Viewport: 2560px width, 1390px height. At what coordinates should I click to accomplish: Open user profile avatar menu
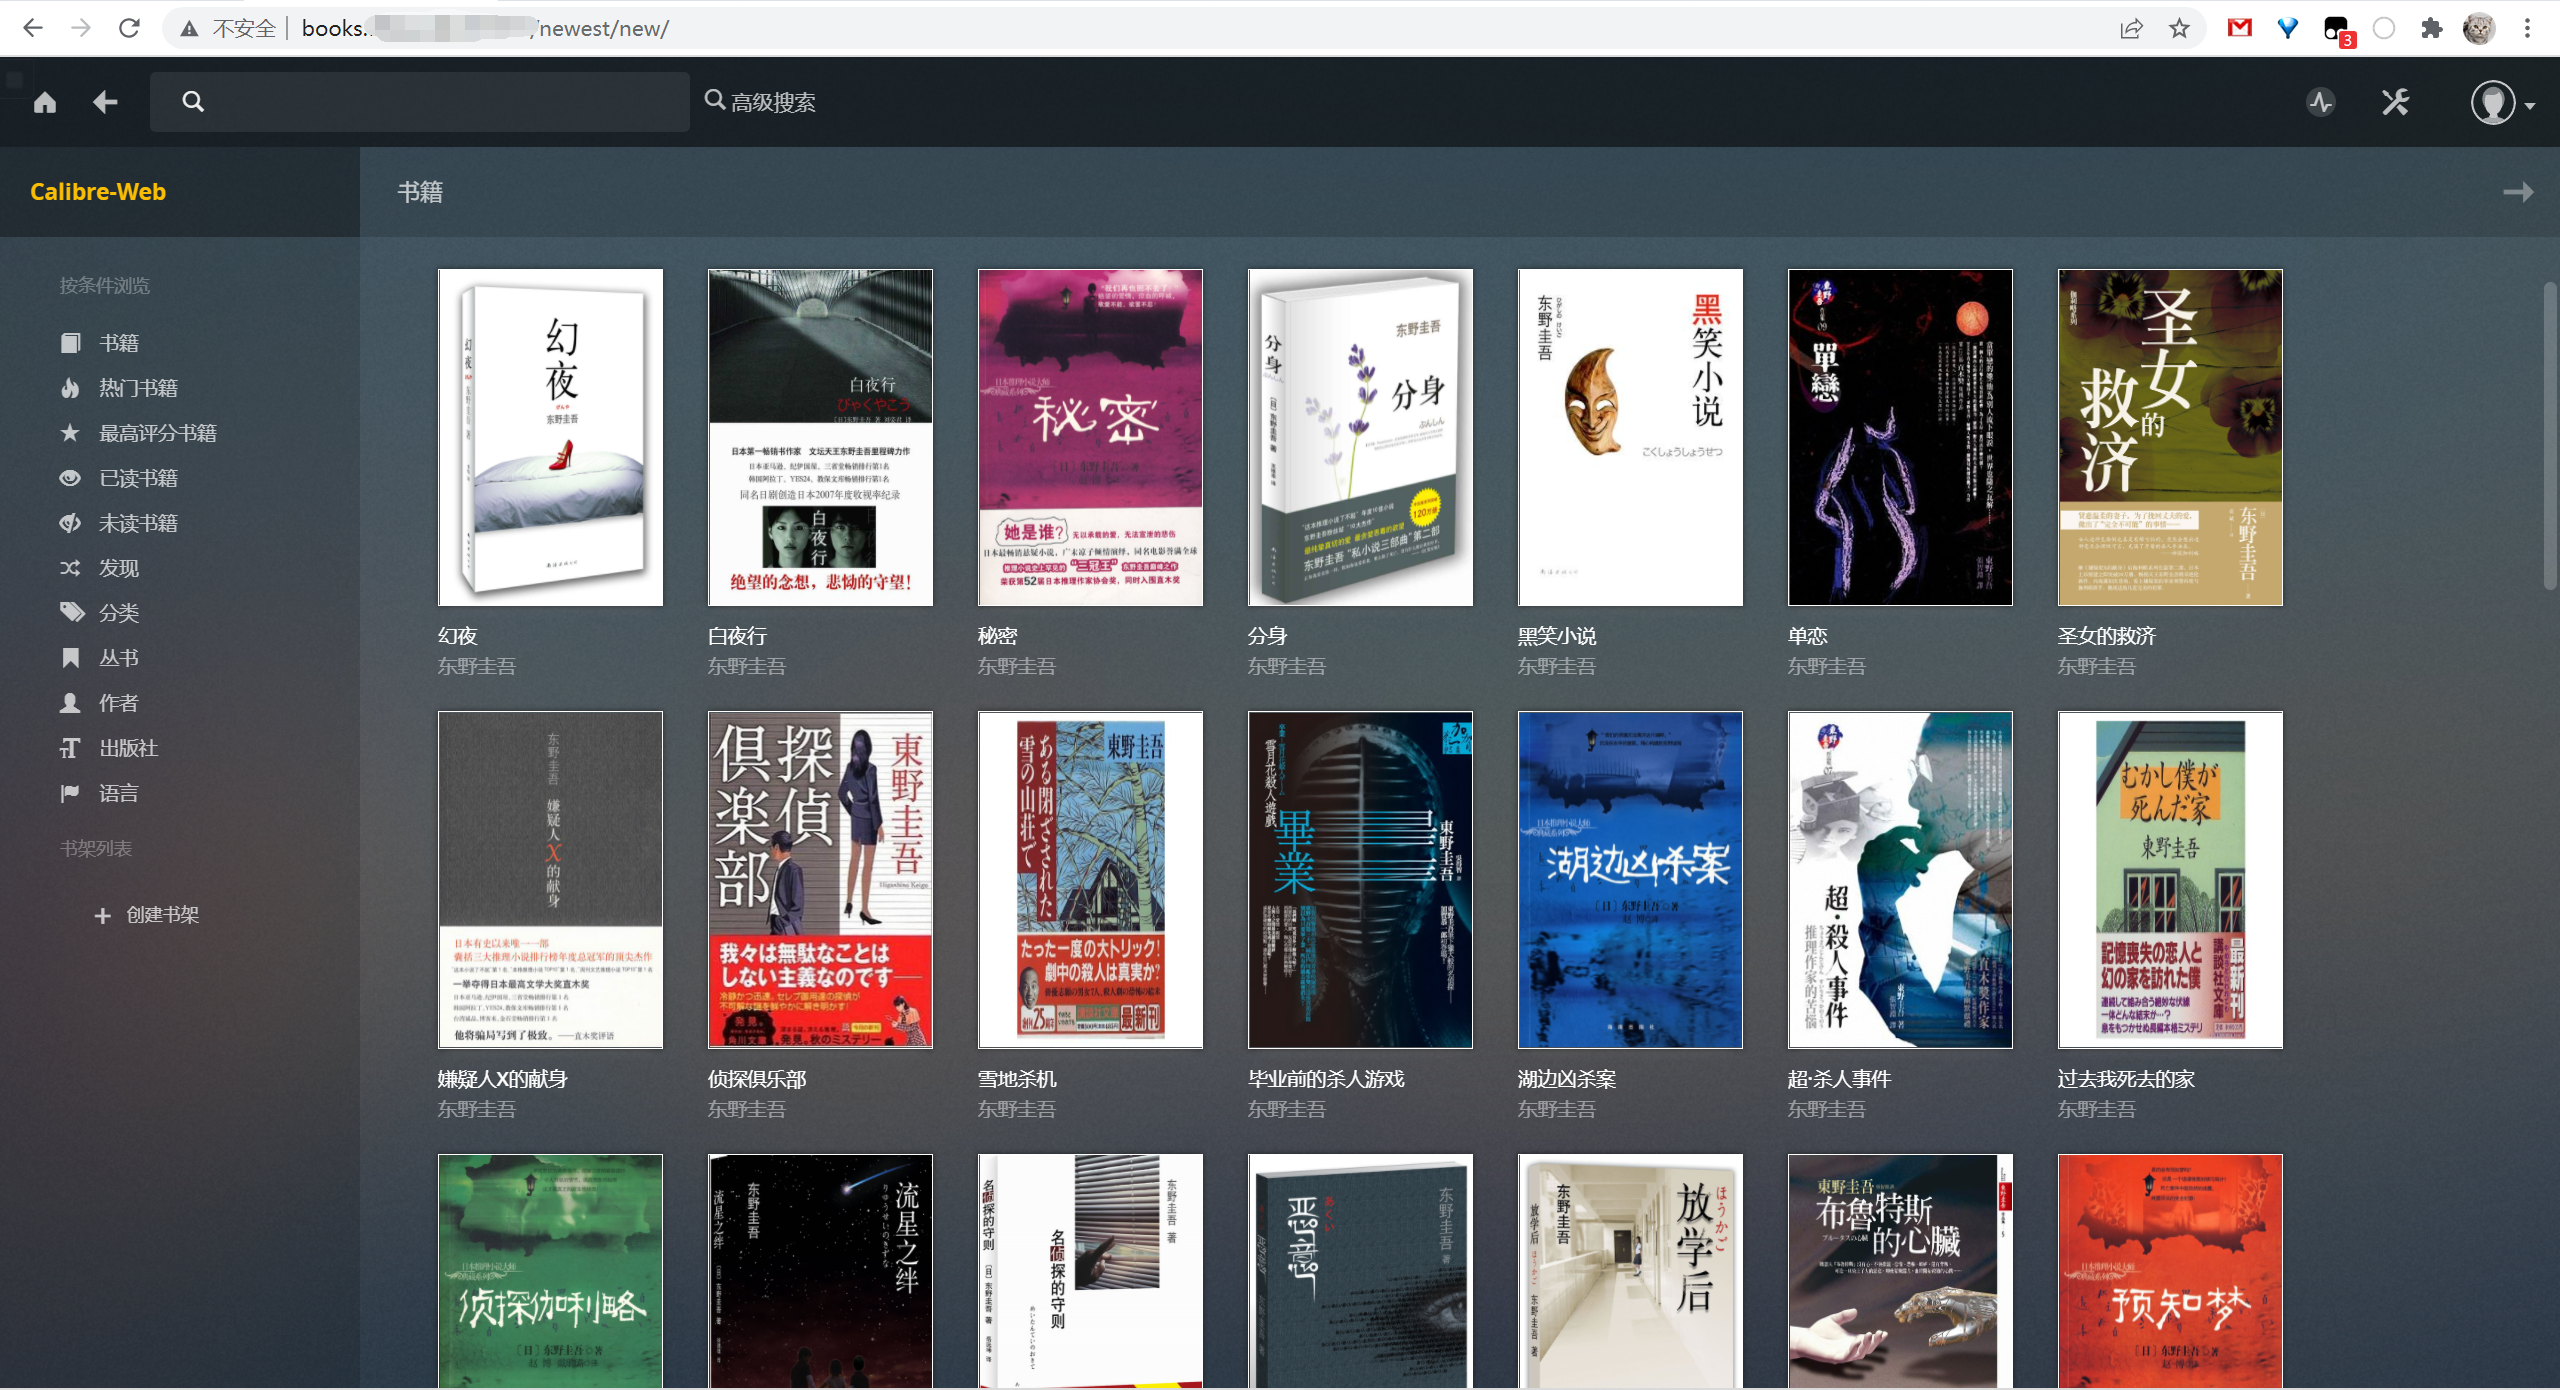coord(2502,103)
